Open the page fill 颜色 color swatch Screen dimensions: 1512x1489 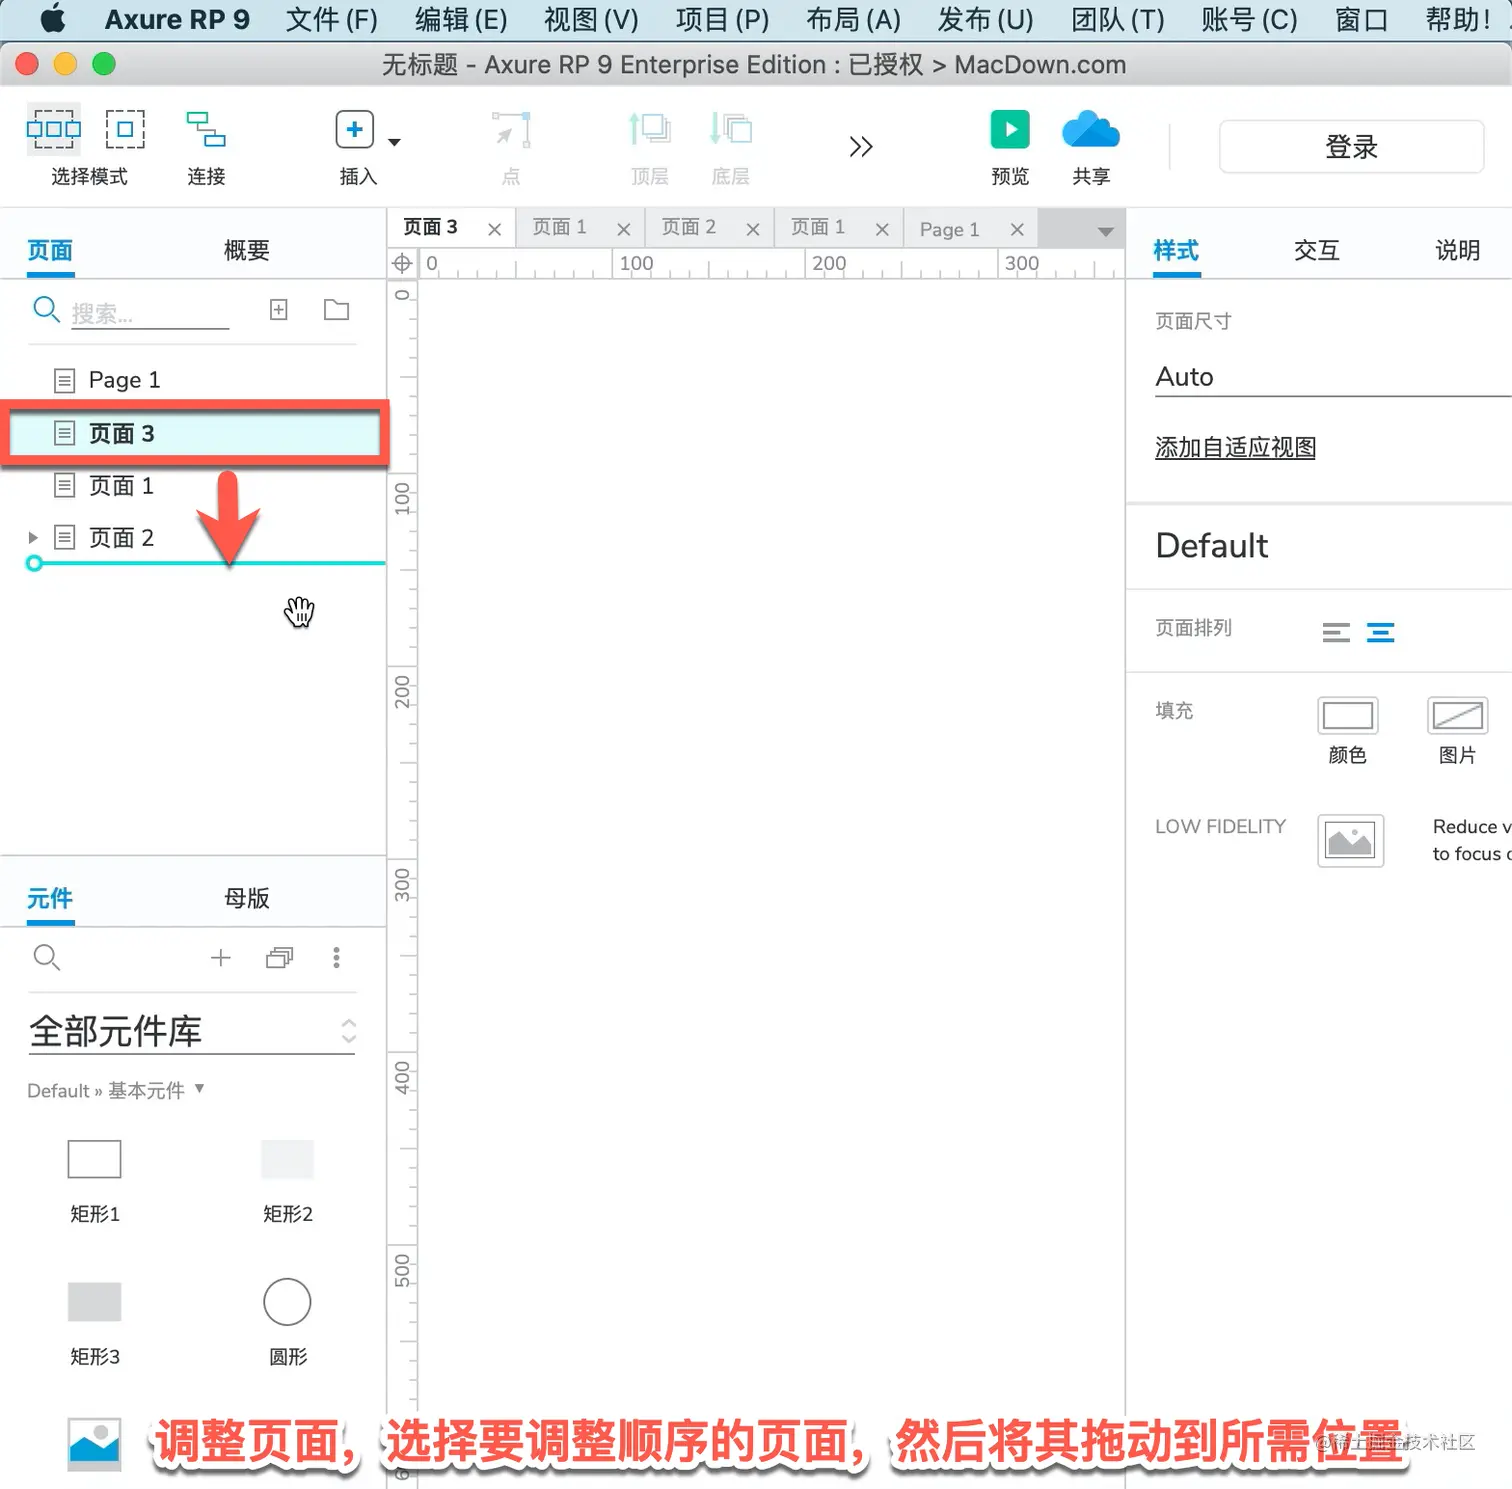pyautogui.click(x=1347, y=715)
